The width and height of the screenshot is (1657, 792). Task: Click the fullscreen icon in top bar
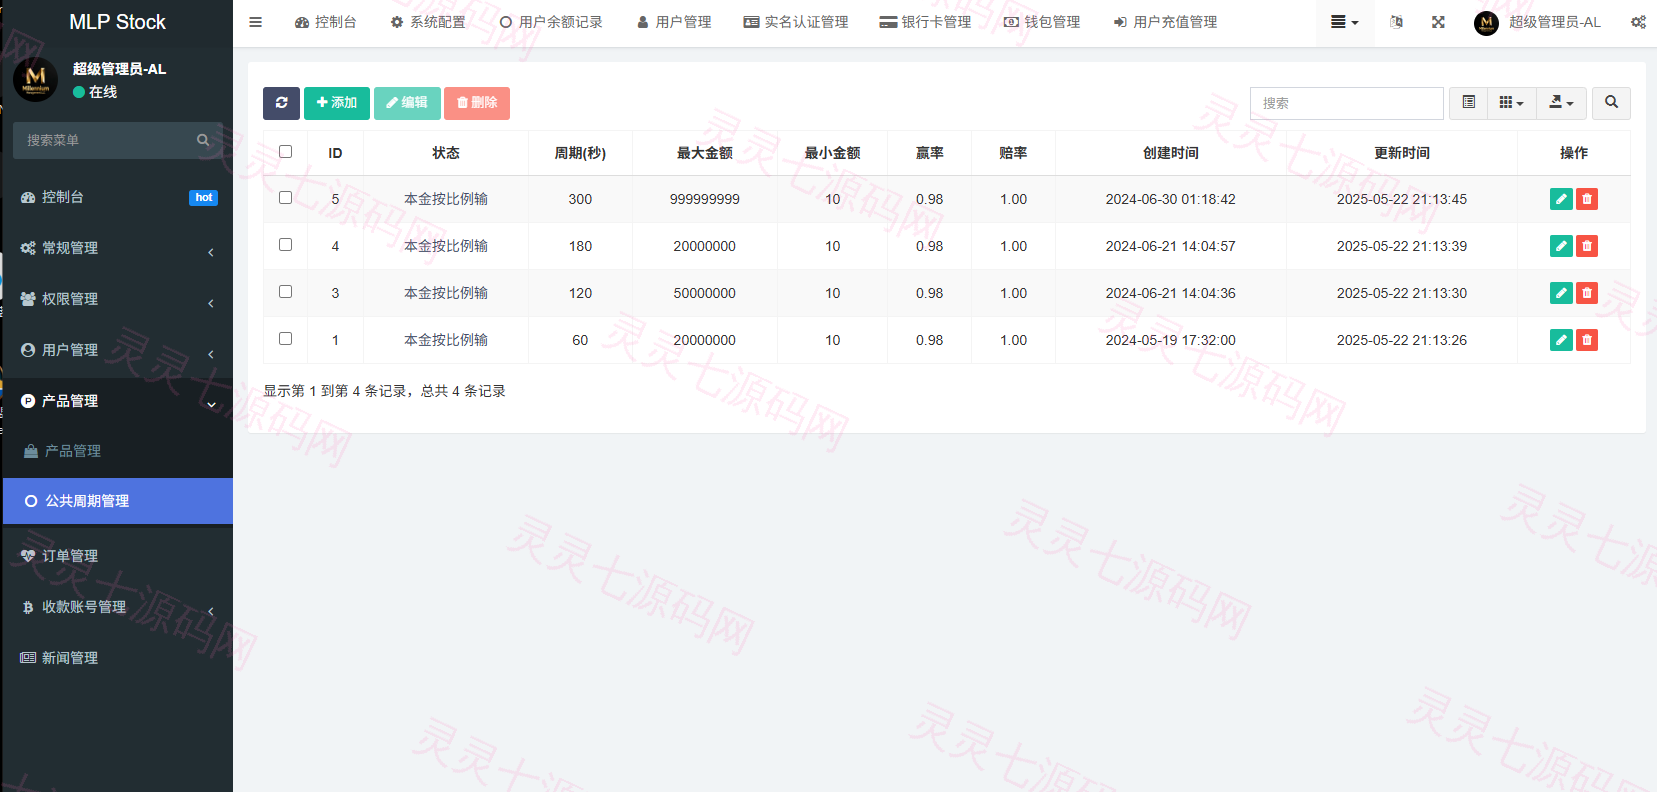click(x=1438, y=22)
